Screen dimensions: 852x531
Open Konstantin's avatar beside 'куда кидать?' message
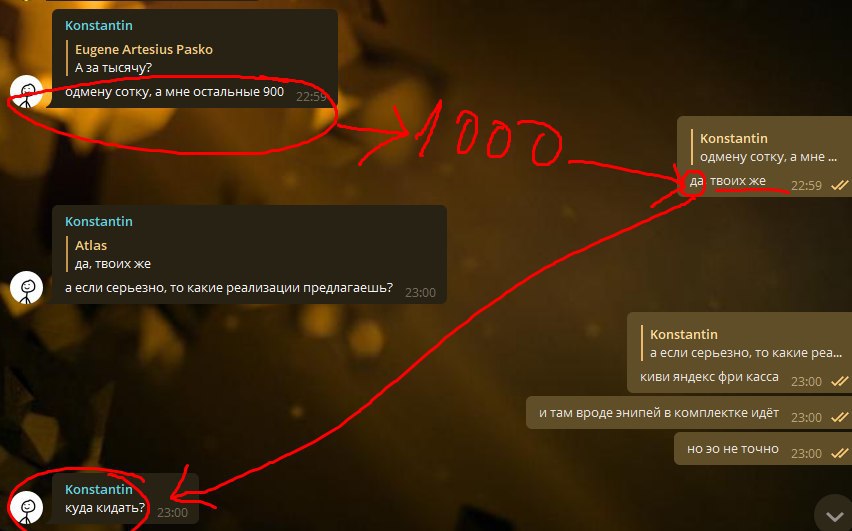tap(26, 508)
